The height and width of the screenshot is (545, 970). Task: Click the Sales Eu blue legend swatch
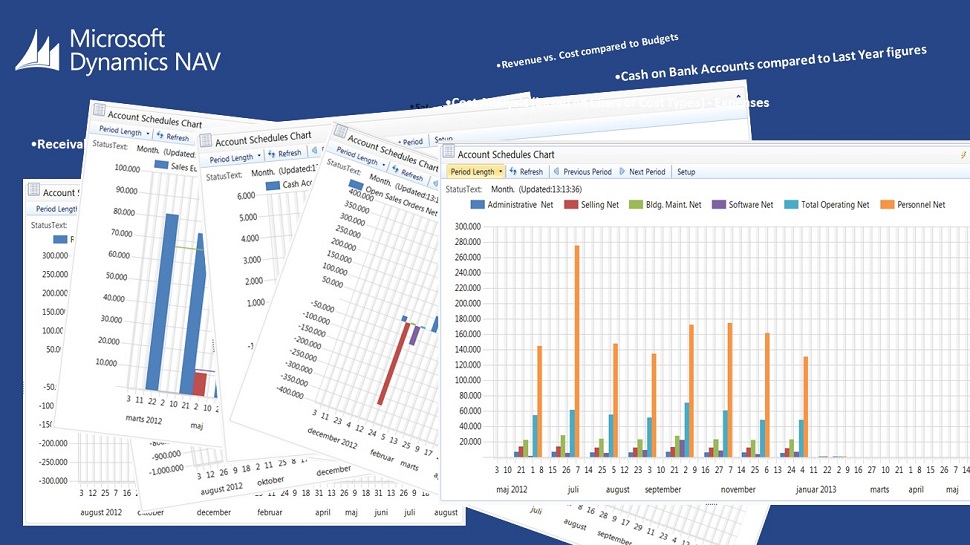161,165
